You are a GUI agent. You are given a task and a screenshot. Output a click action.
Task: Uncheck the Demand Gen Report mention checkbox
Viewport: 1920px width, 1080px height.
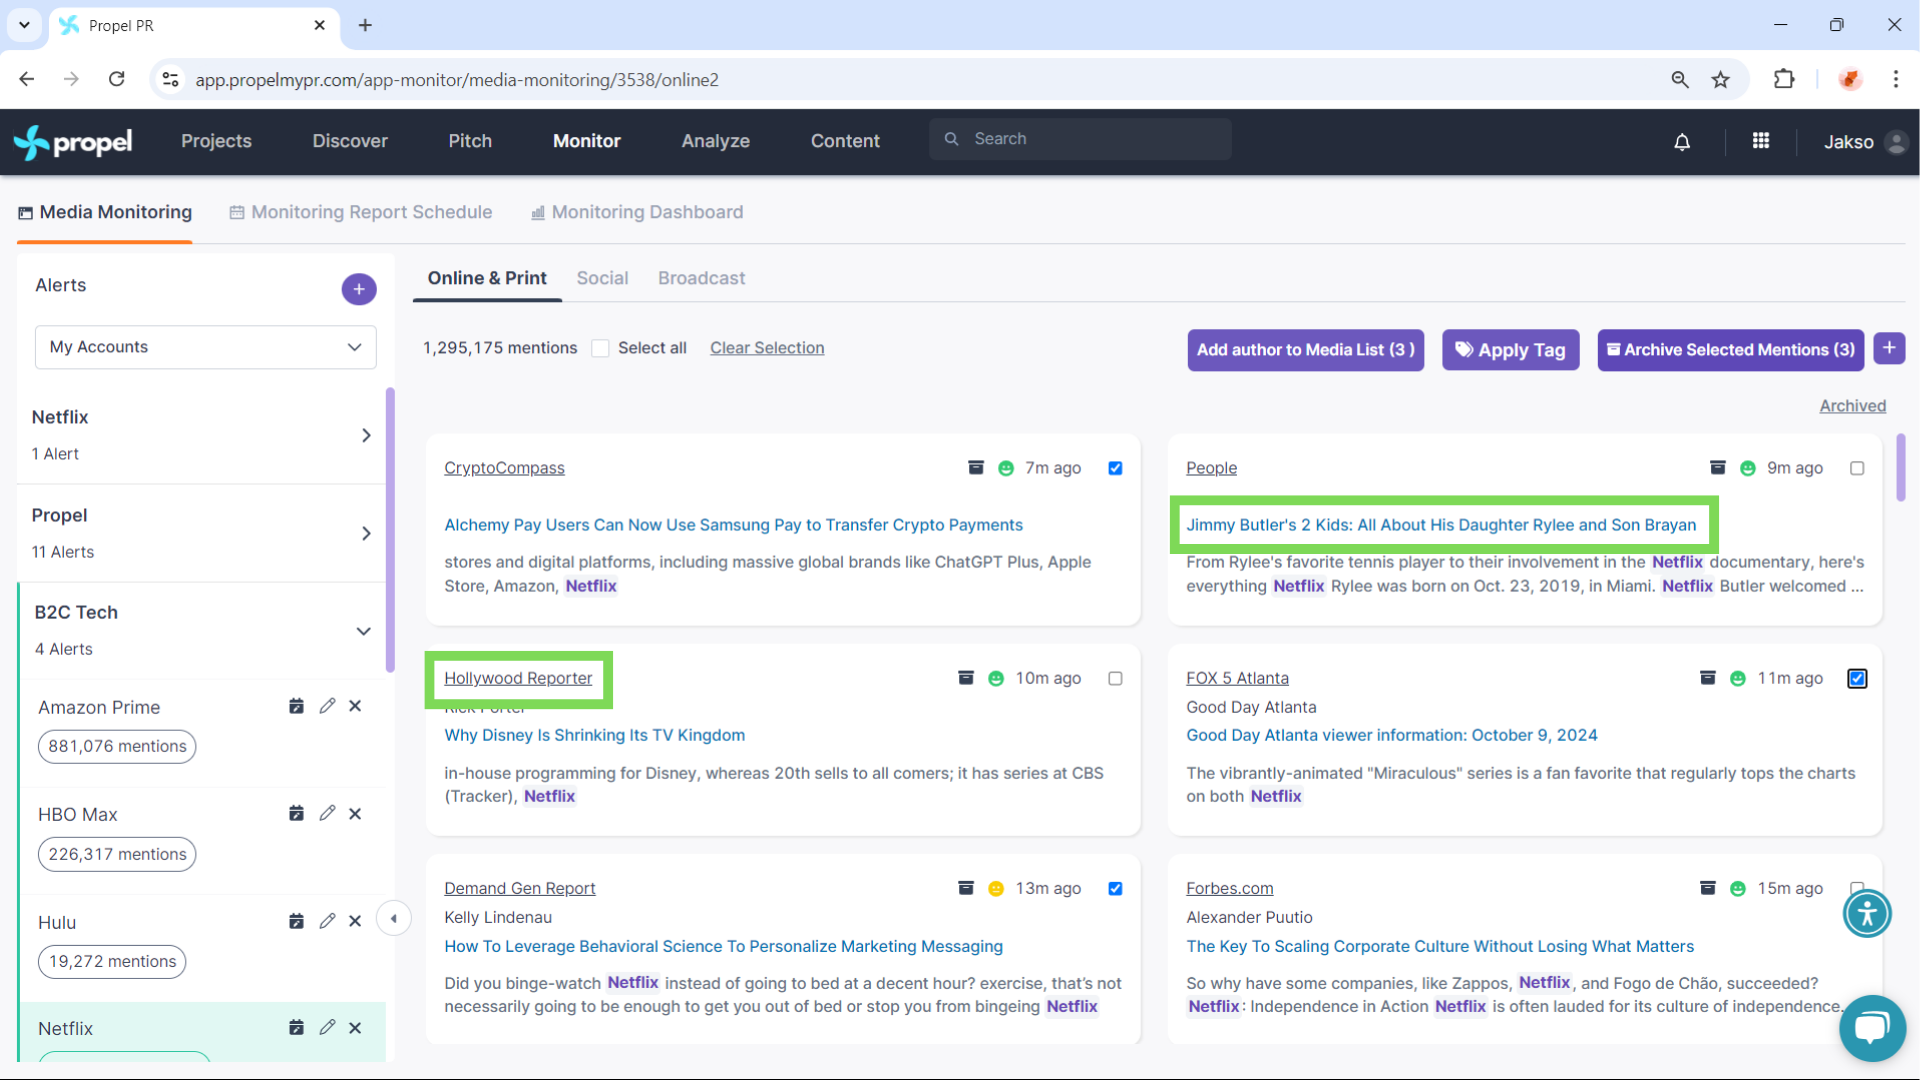click(x=1115, y=888)
